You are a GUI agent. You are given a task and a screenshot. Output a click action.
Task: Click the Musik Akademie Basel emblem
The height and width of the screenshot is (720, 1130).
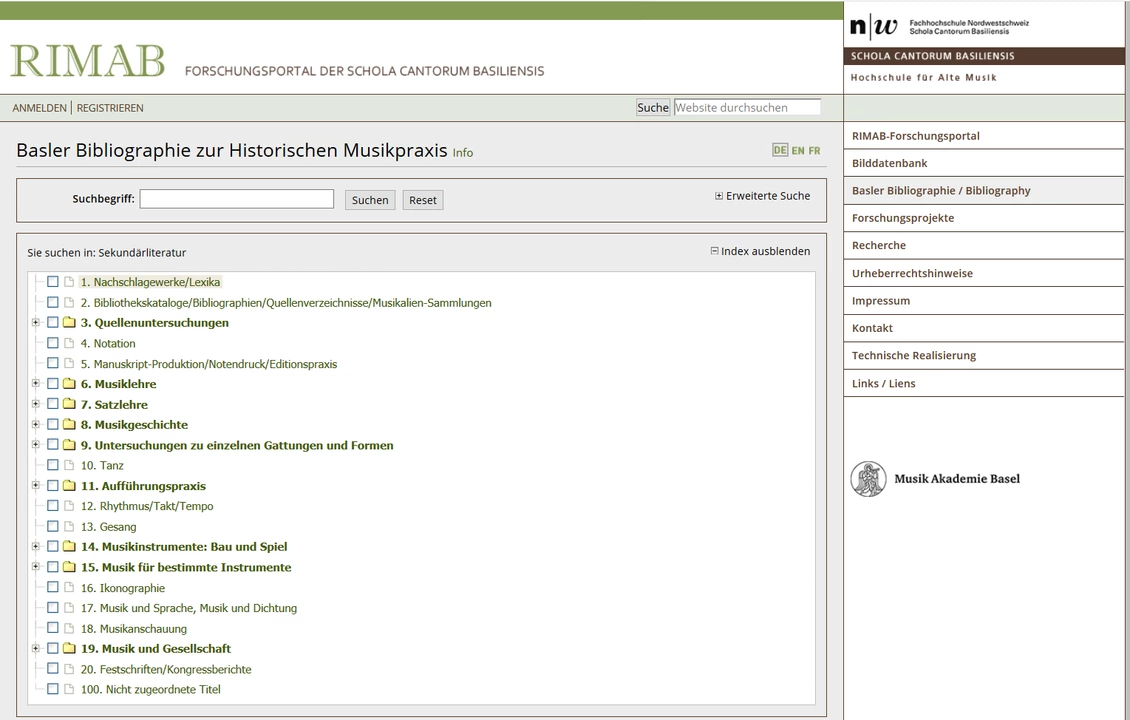click(x=868, y=479)
